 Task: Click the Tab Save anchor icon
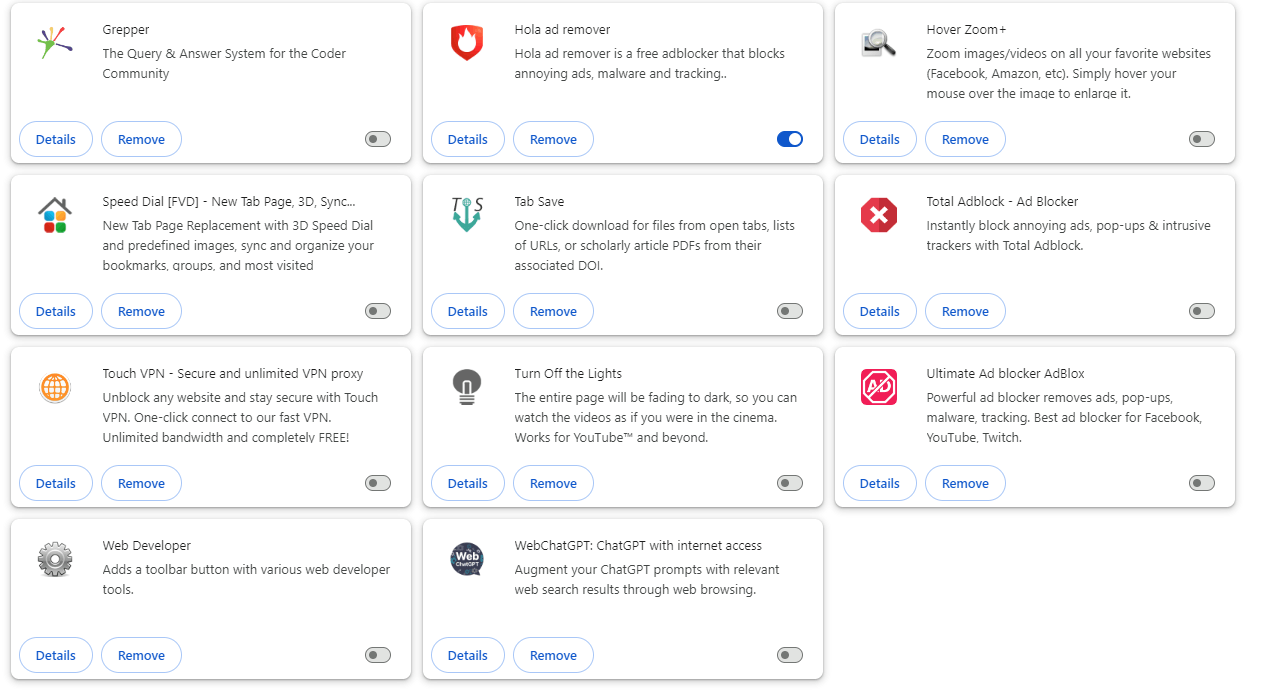[x=467, y=214]
